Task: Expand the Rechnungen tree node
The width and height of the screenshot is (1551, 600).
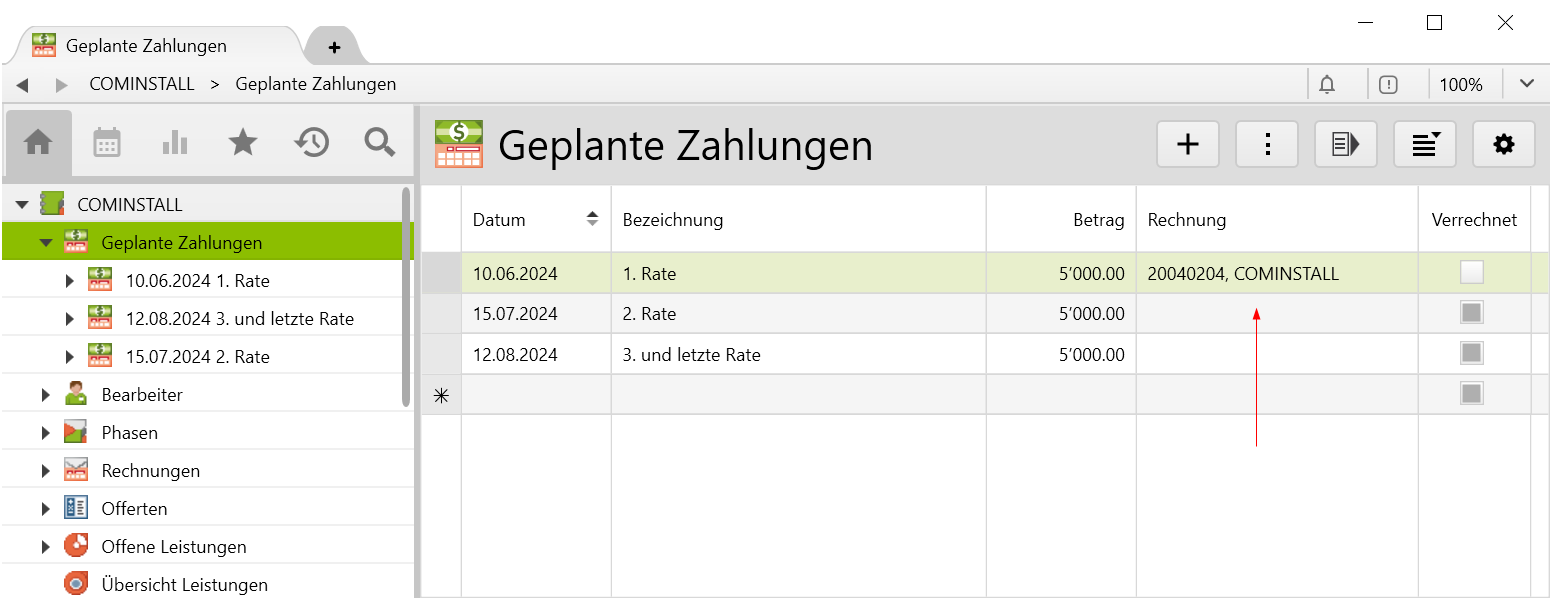Action: (x=45, y=471)
